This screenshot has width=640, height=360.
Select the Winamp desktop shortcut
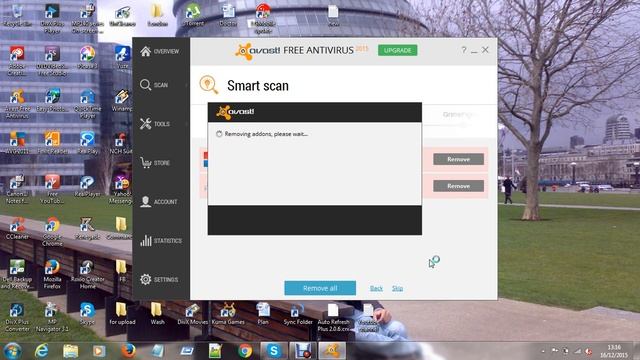pos(122,101)
